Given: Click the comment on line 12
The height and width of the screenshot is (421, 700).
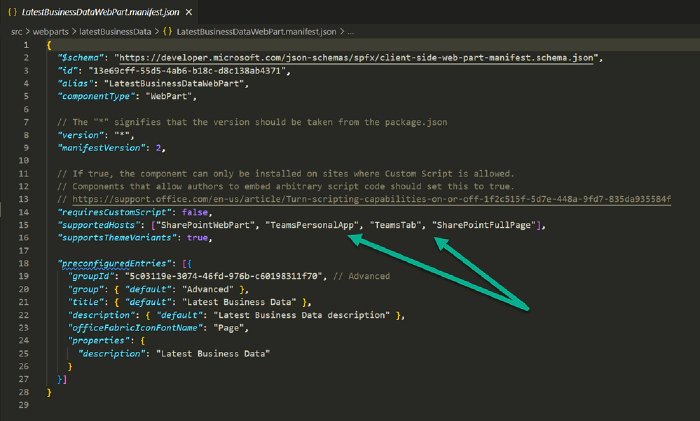Looking at the screenshot, I should [286, 186].
